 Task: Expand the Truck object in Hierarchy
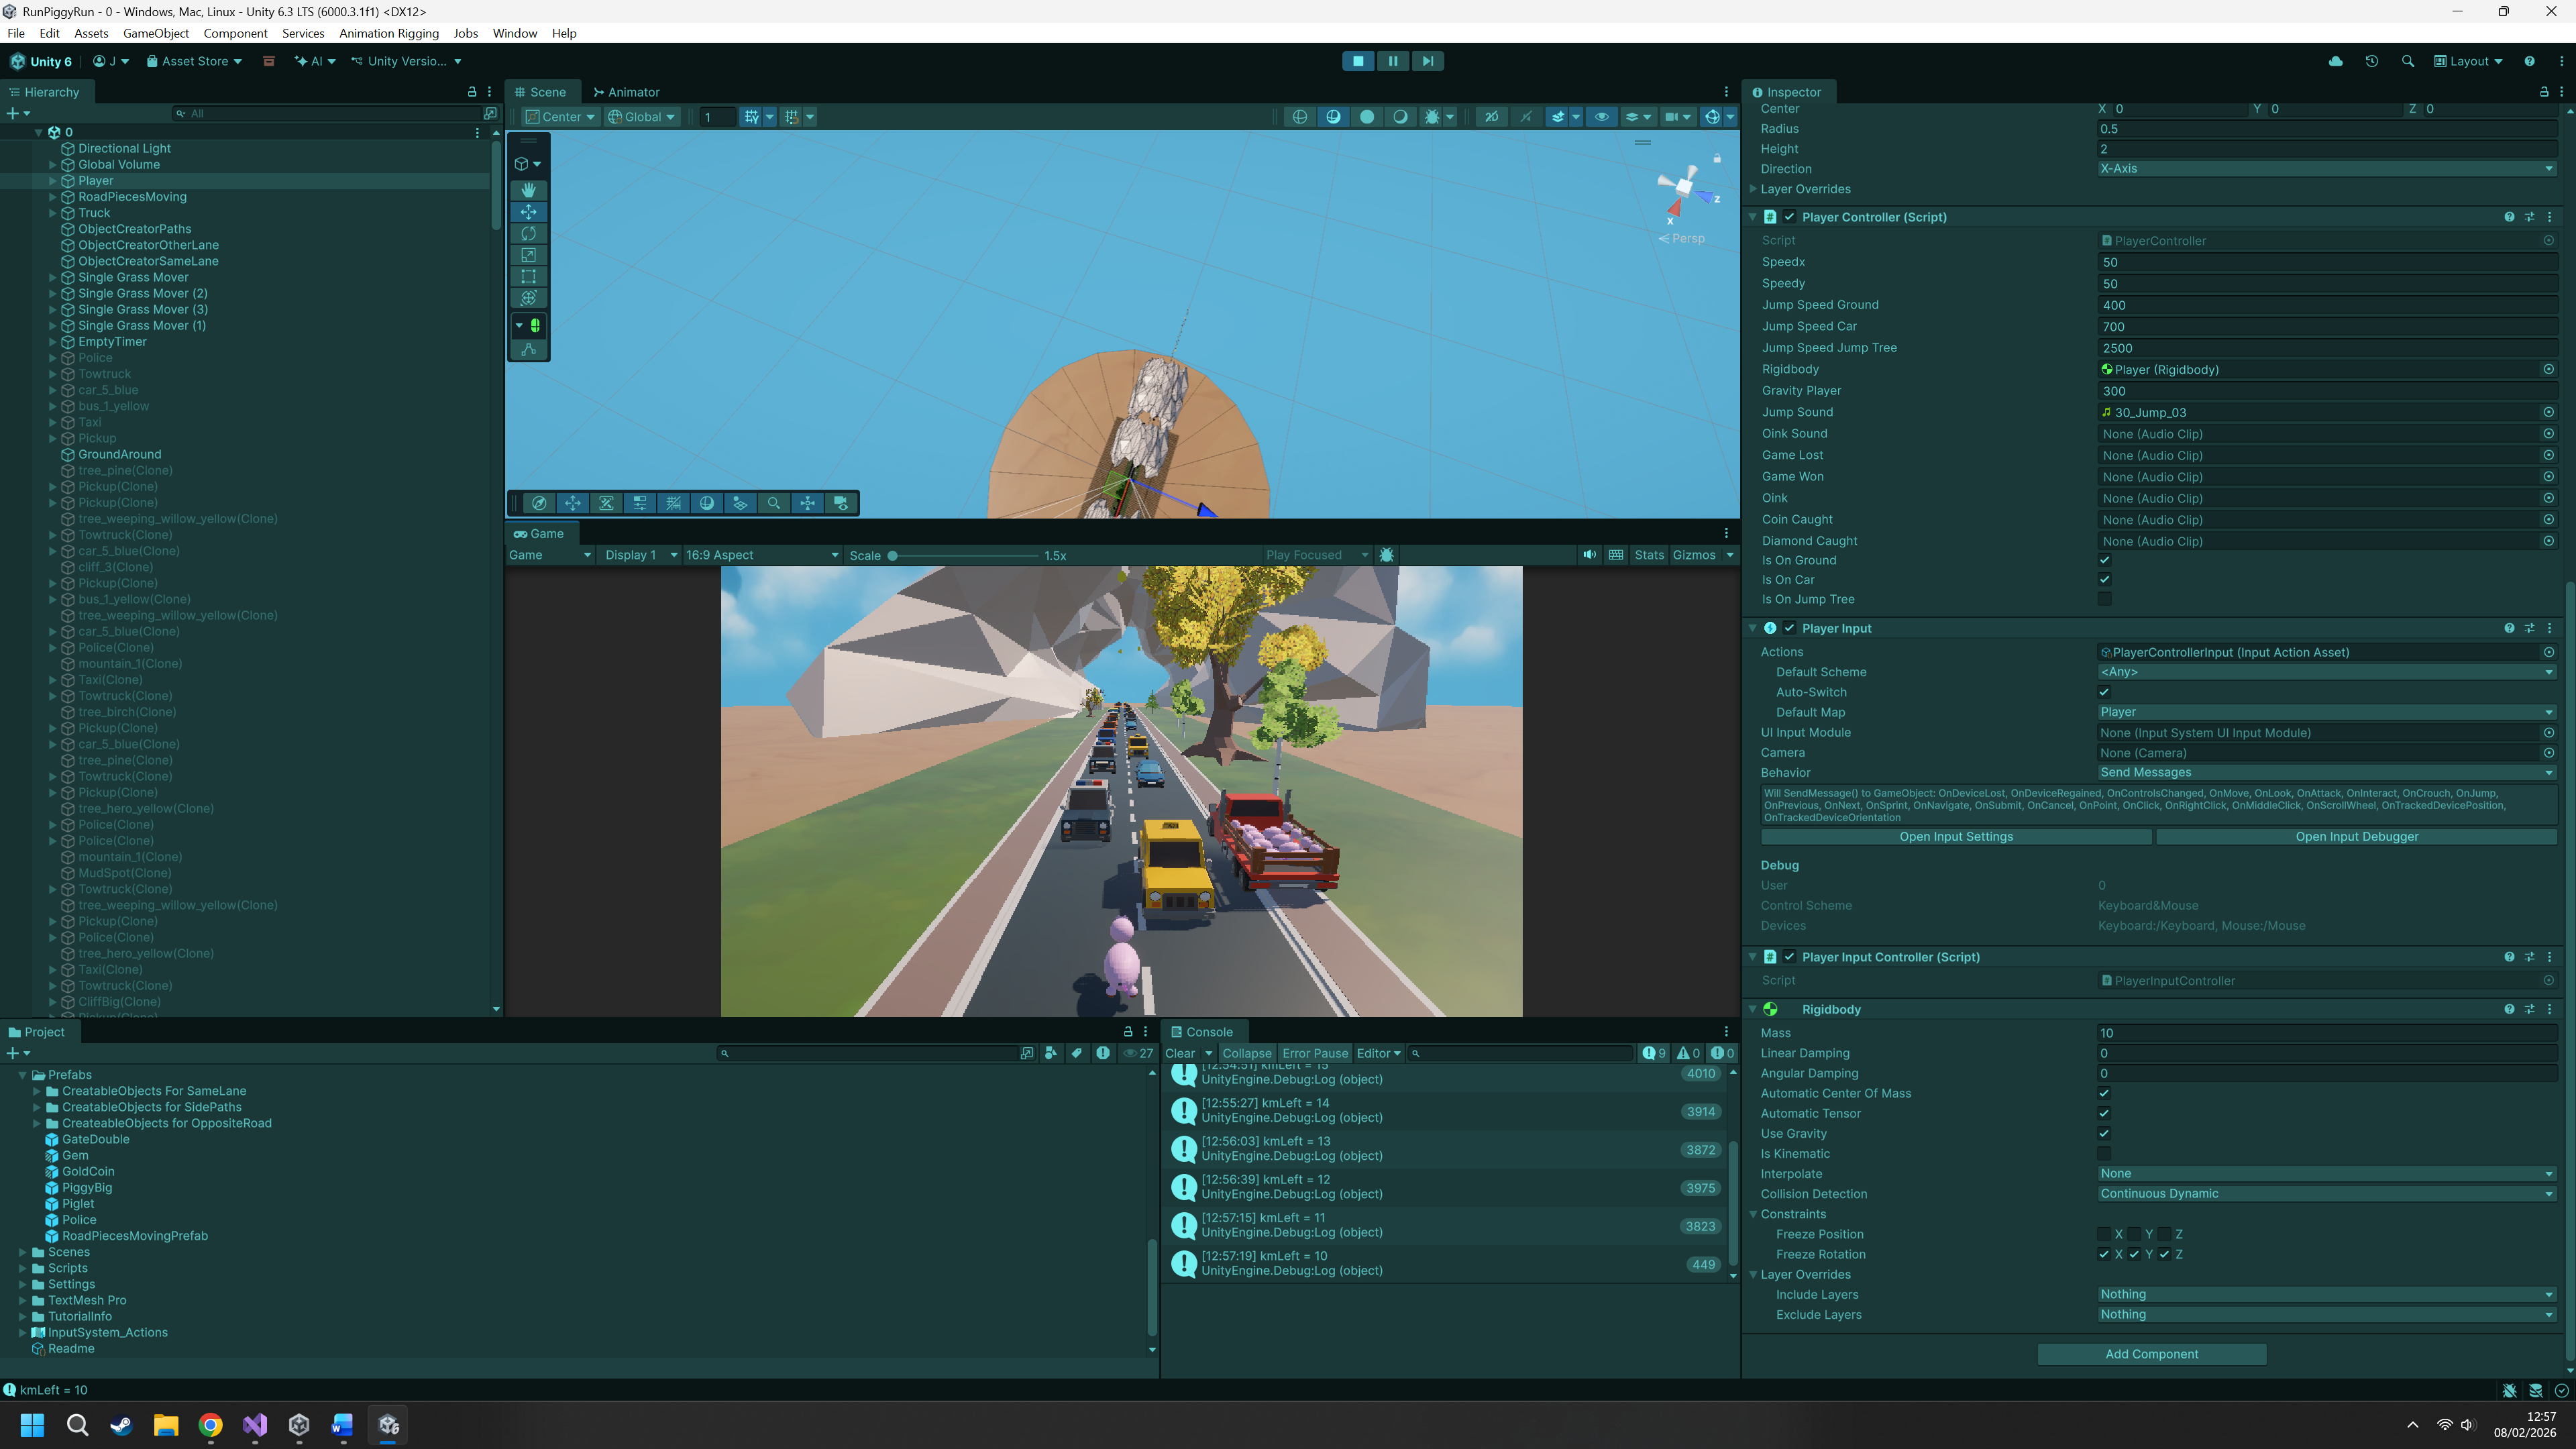pos(53,213)
